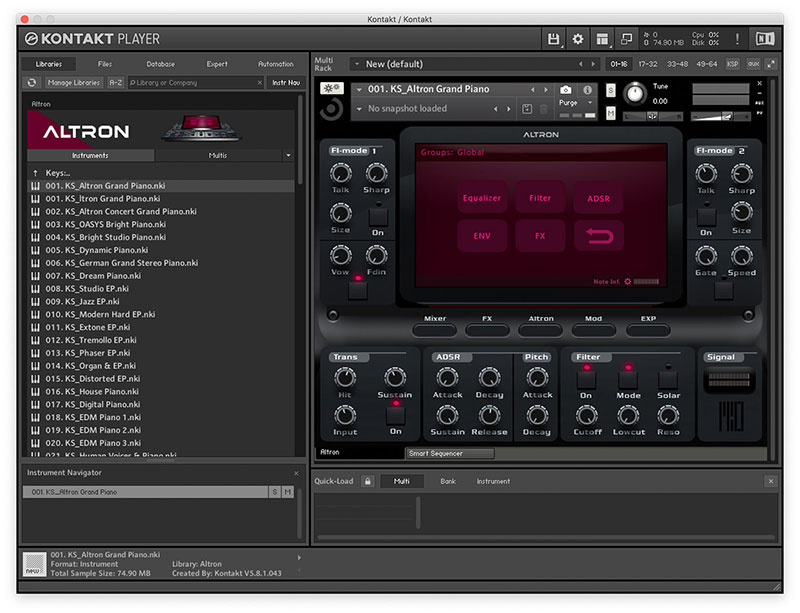The width and height of the screenshot is (800, 613).
Task: Click the Native Instruments logo icon
Action: (764, 39)
